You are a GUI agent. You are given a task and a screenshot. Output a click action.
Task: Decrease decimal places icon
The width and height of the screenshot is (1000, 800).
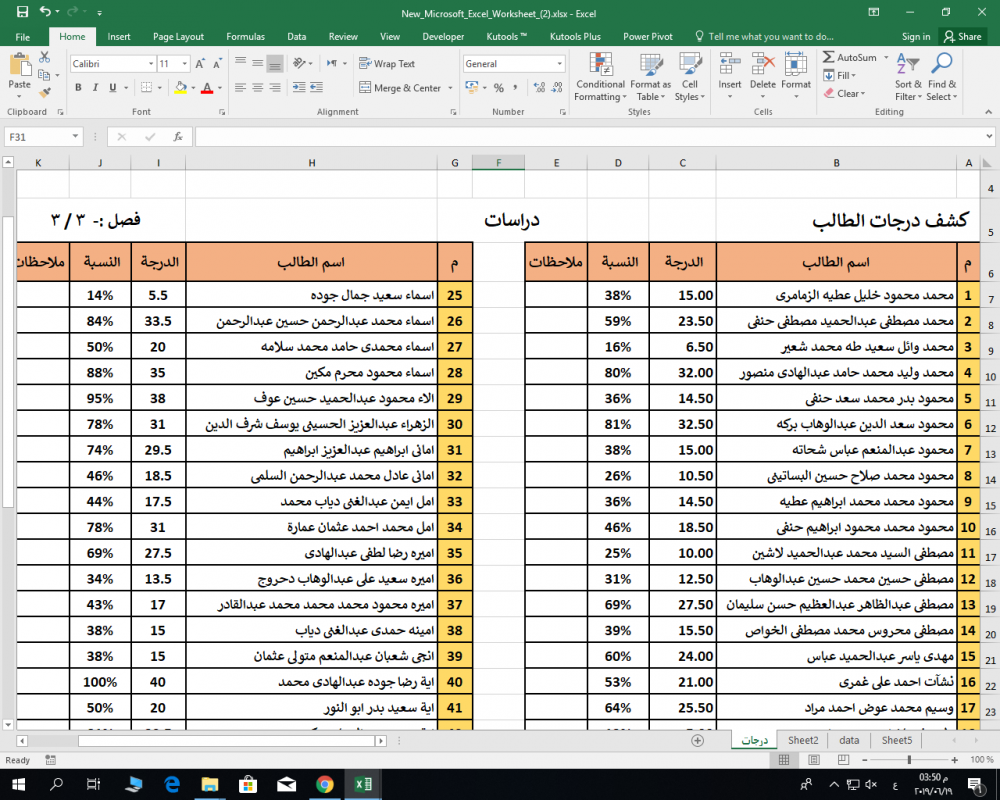point(557,87)
